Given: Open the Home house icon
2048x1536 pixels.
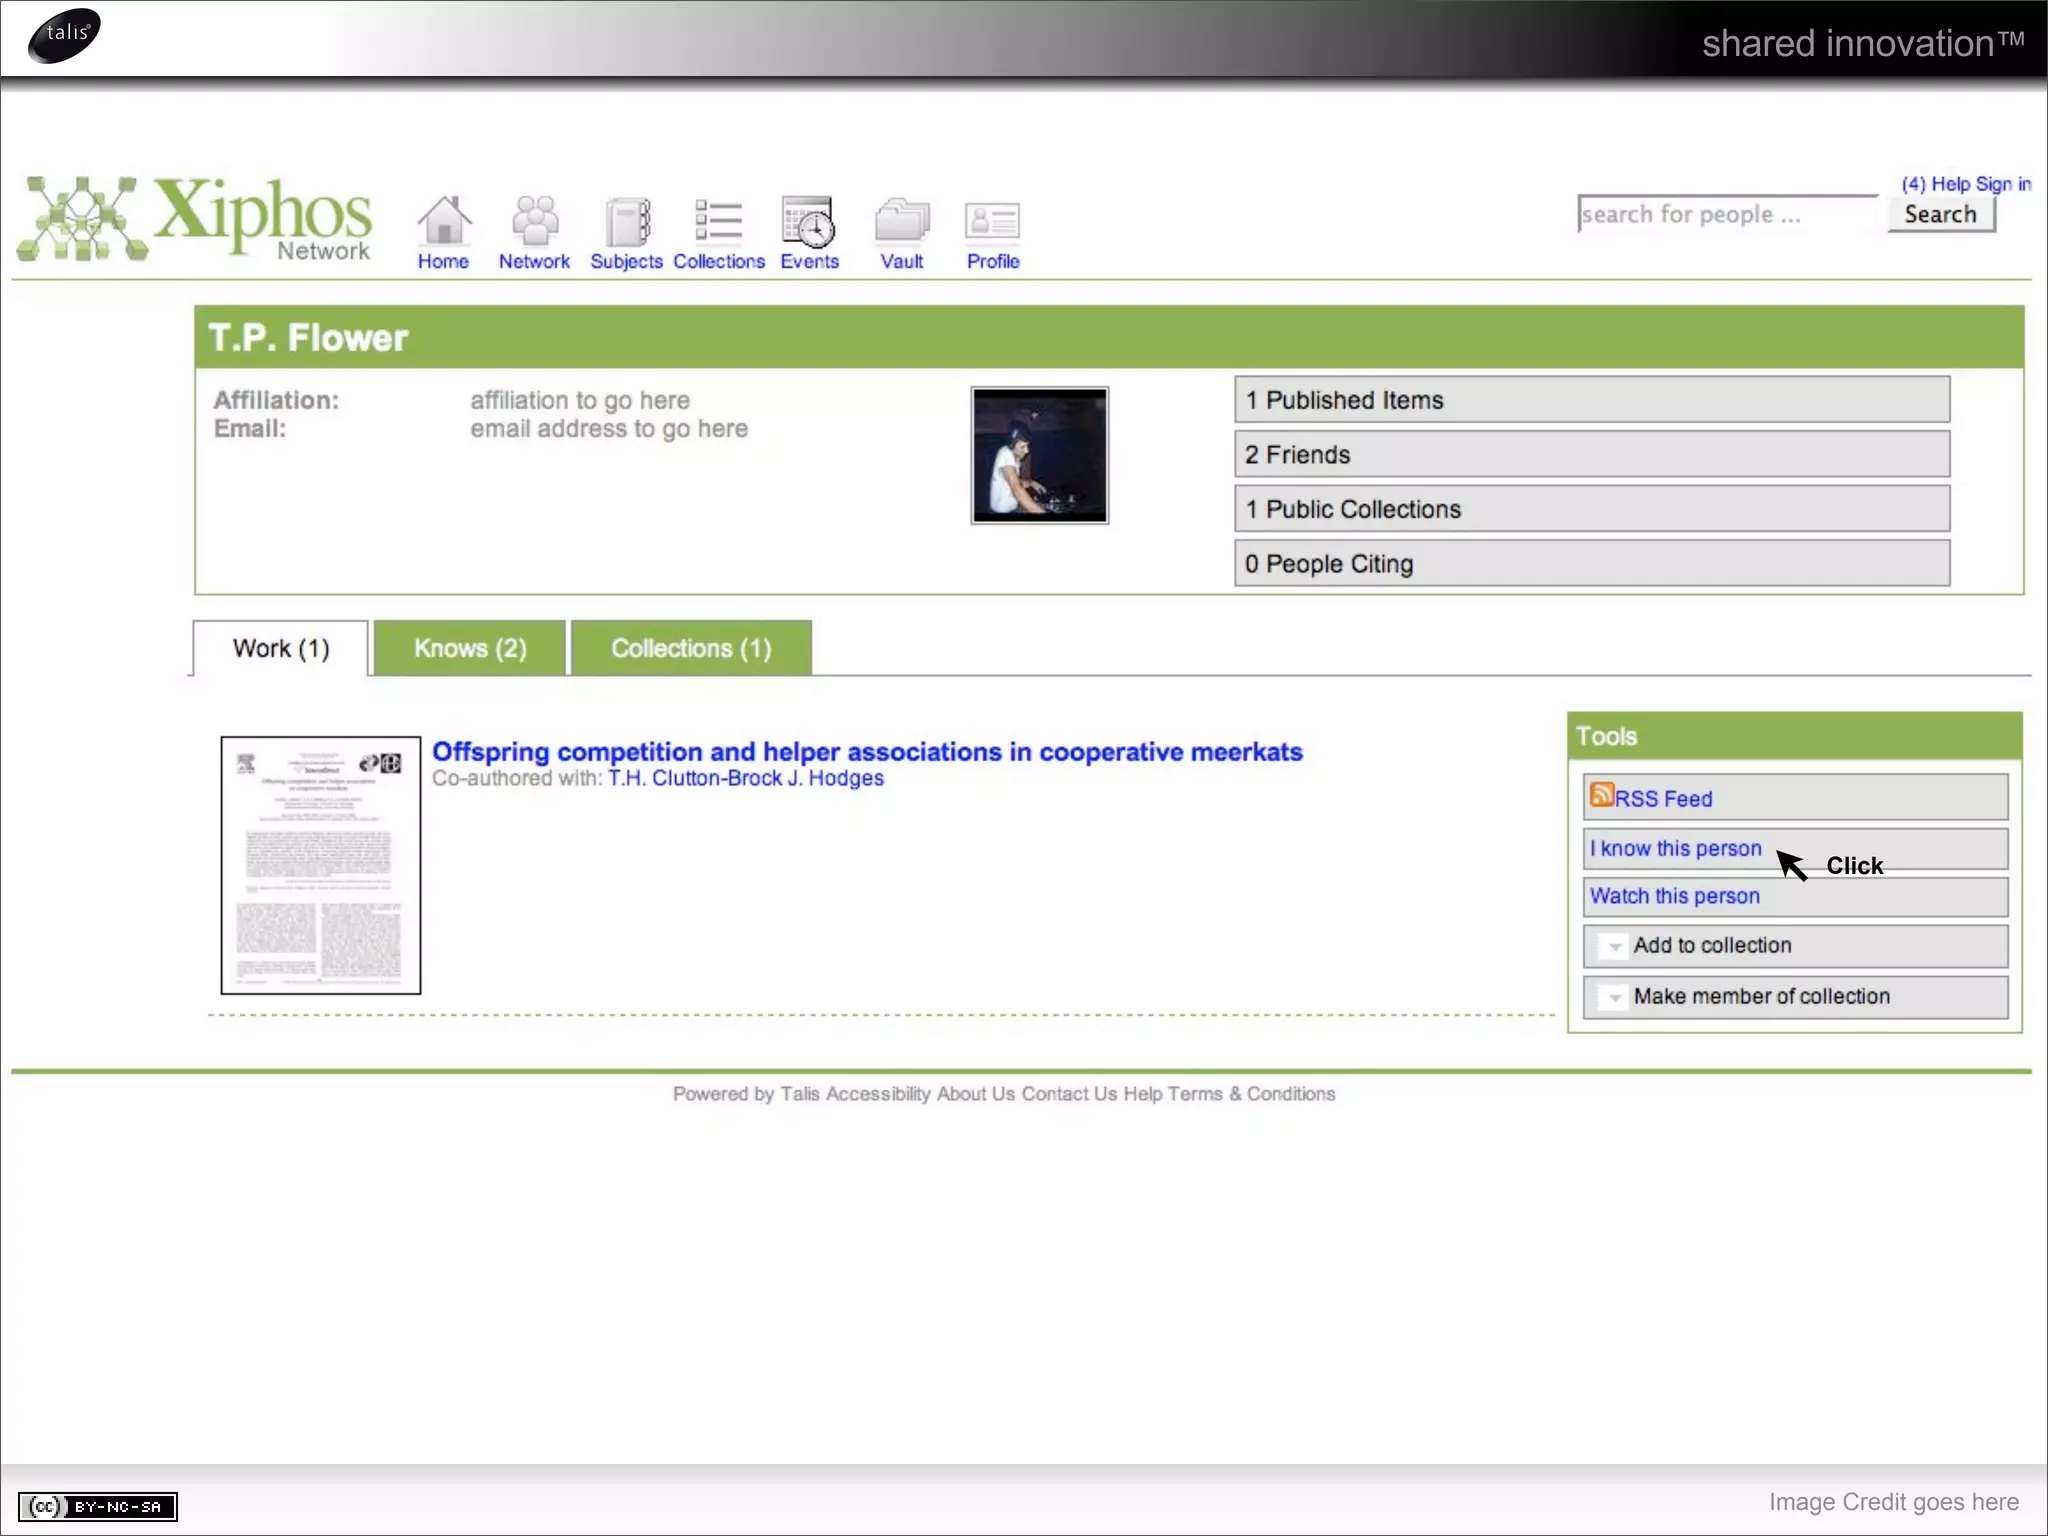Looking at the screenshot, I should click(x=444, y=220).
